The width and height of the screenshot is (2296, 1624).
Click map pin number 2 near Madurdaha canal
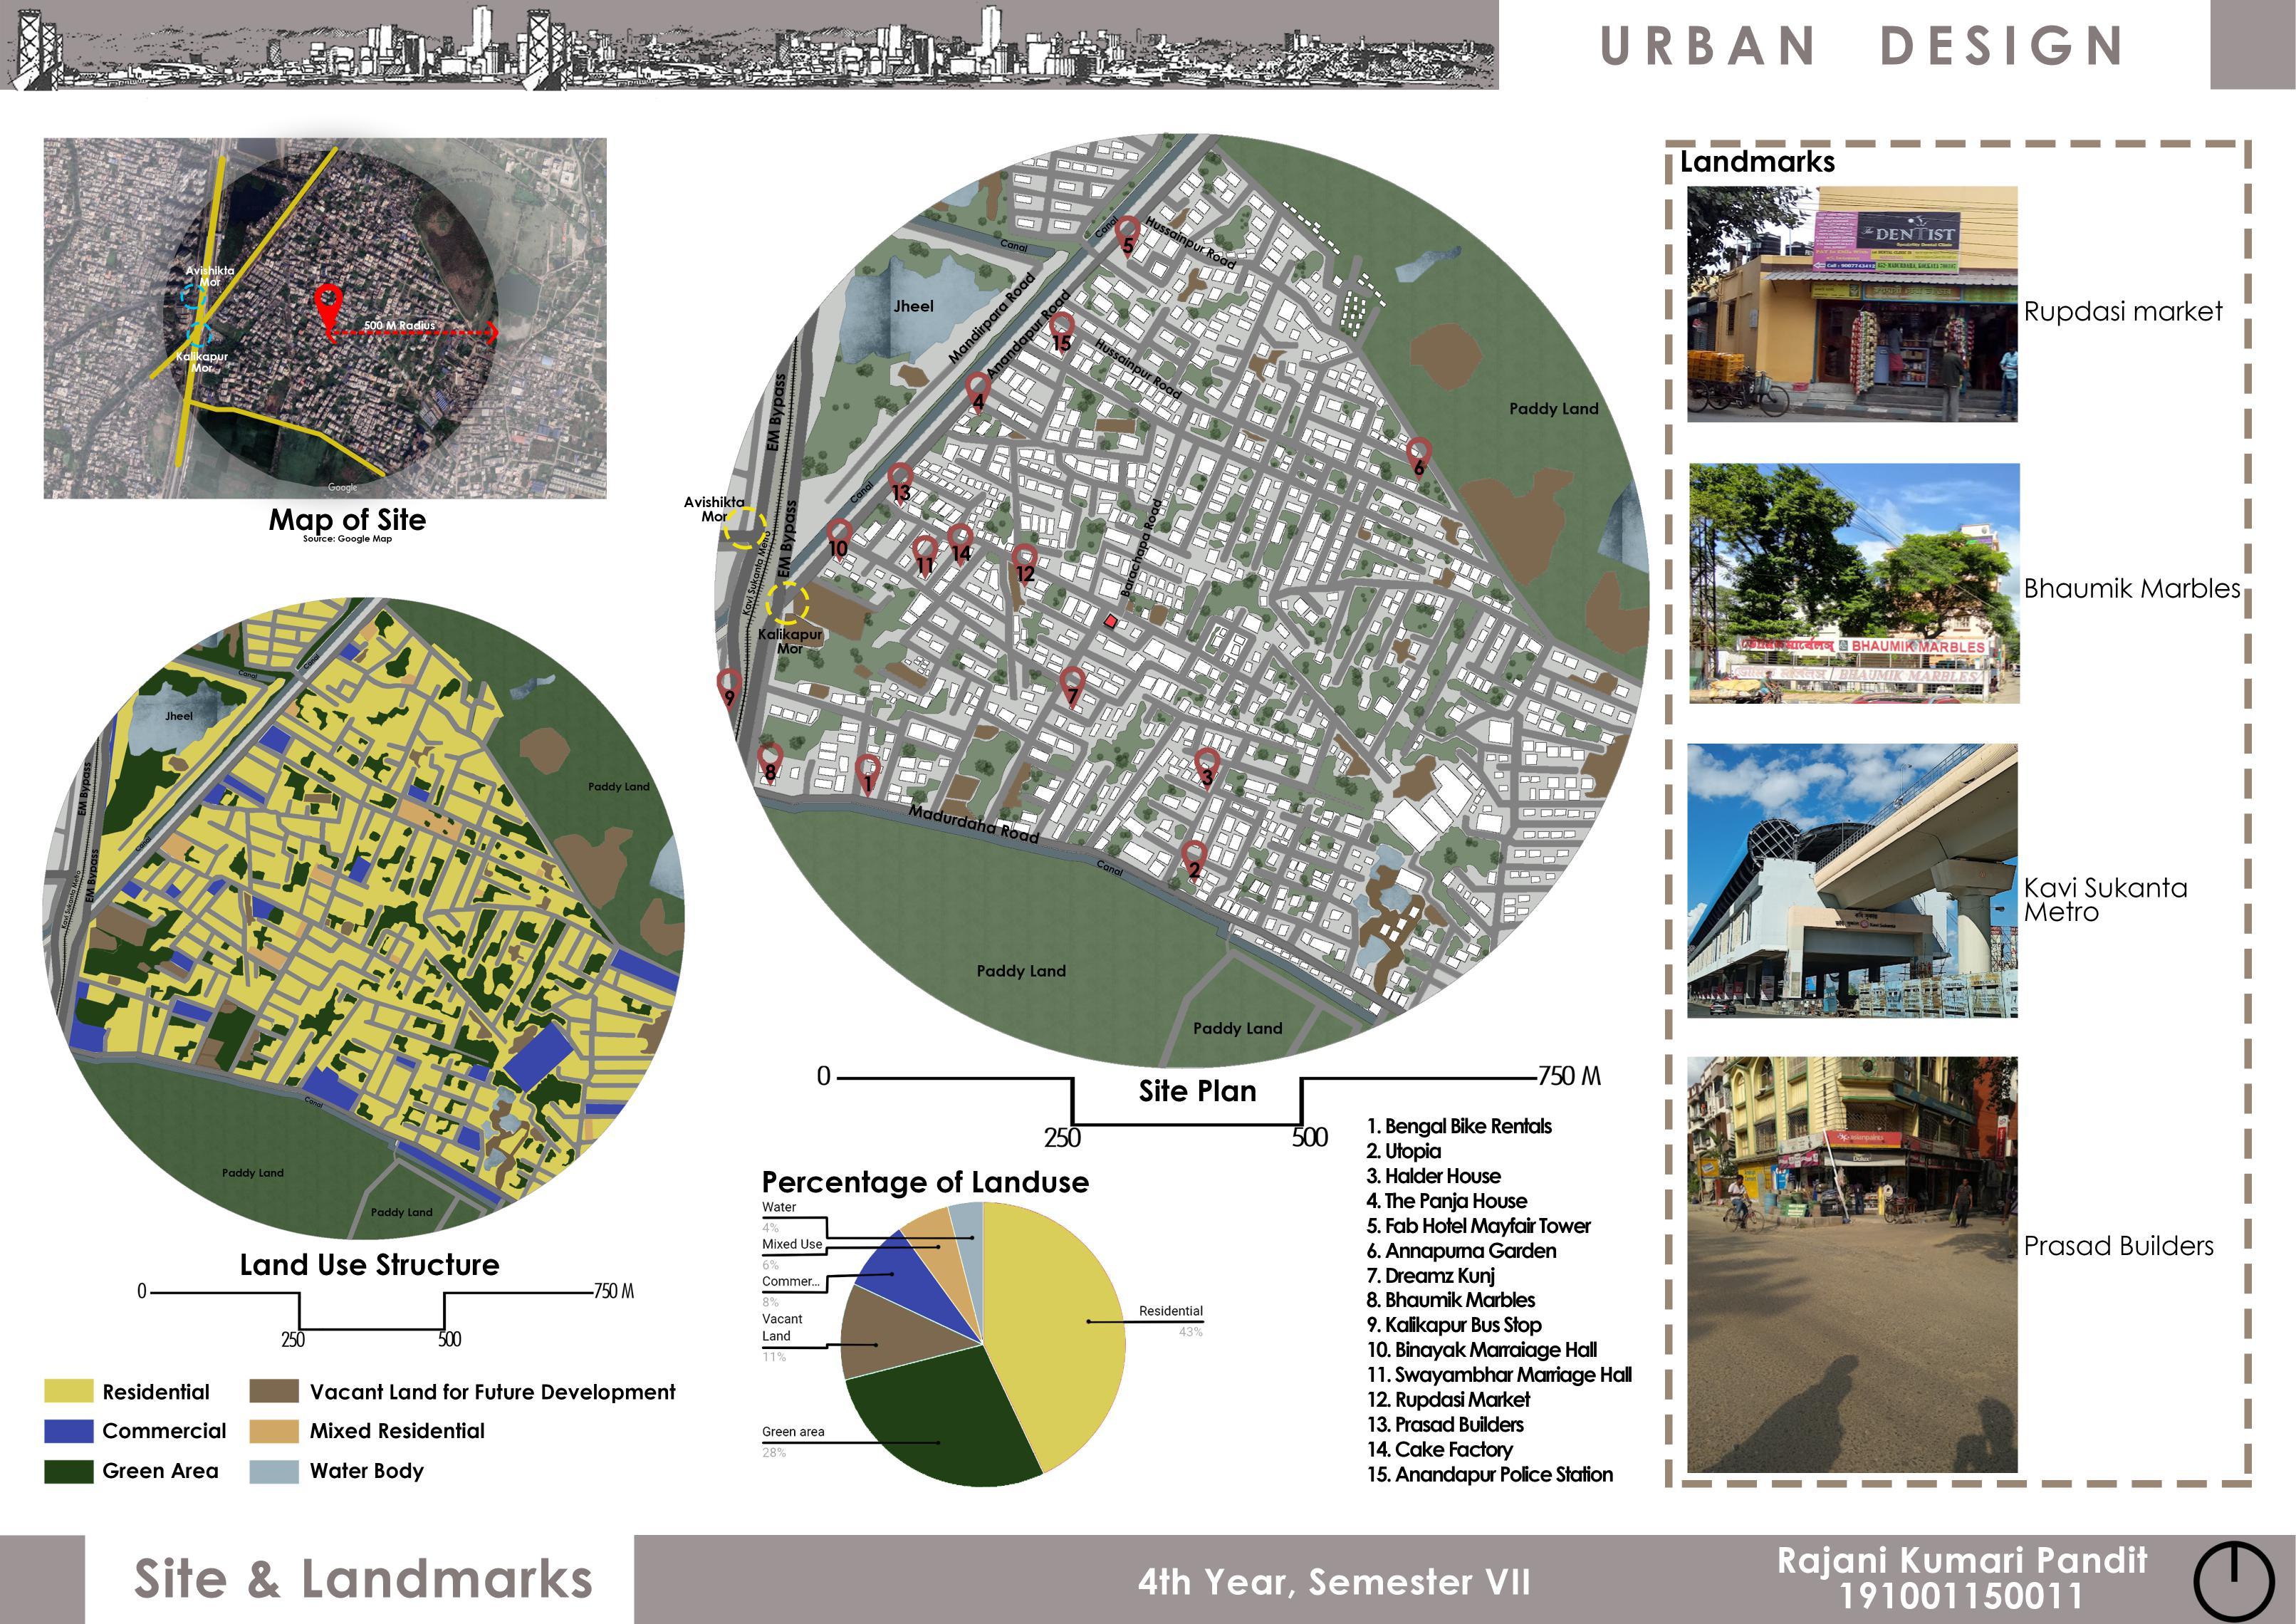click(1193, 859)
